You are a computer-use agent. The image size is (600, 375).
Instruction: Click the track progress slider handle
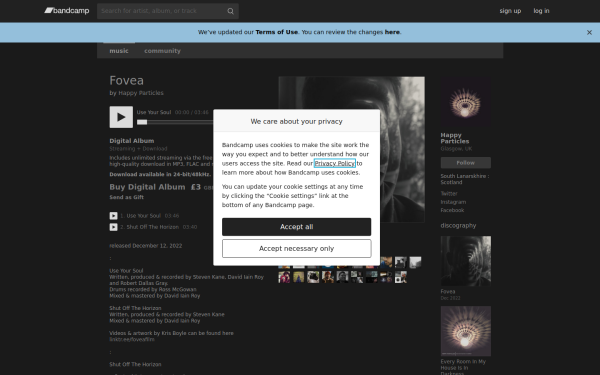click(142, 122)
